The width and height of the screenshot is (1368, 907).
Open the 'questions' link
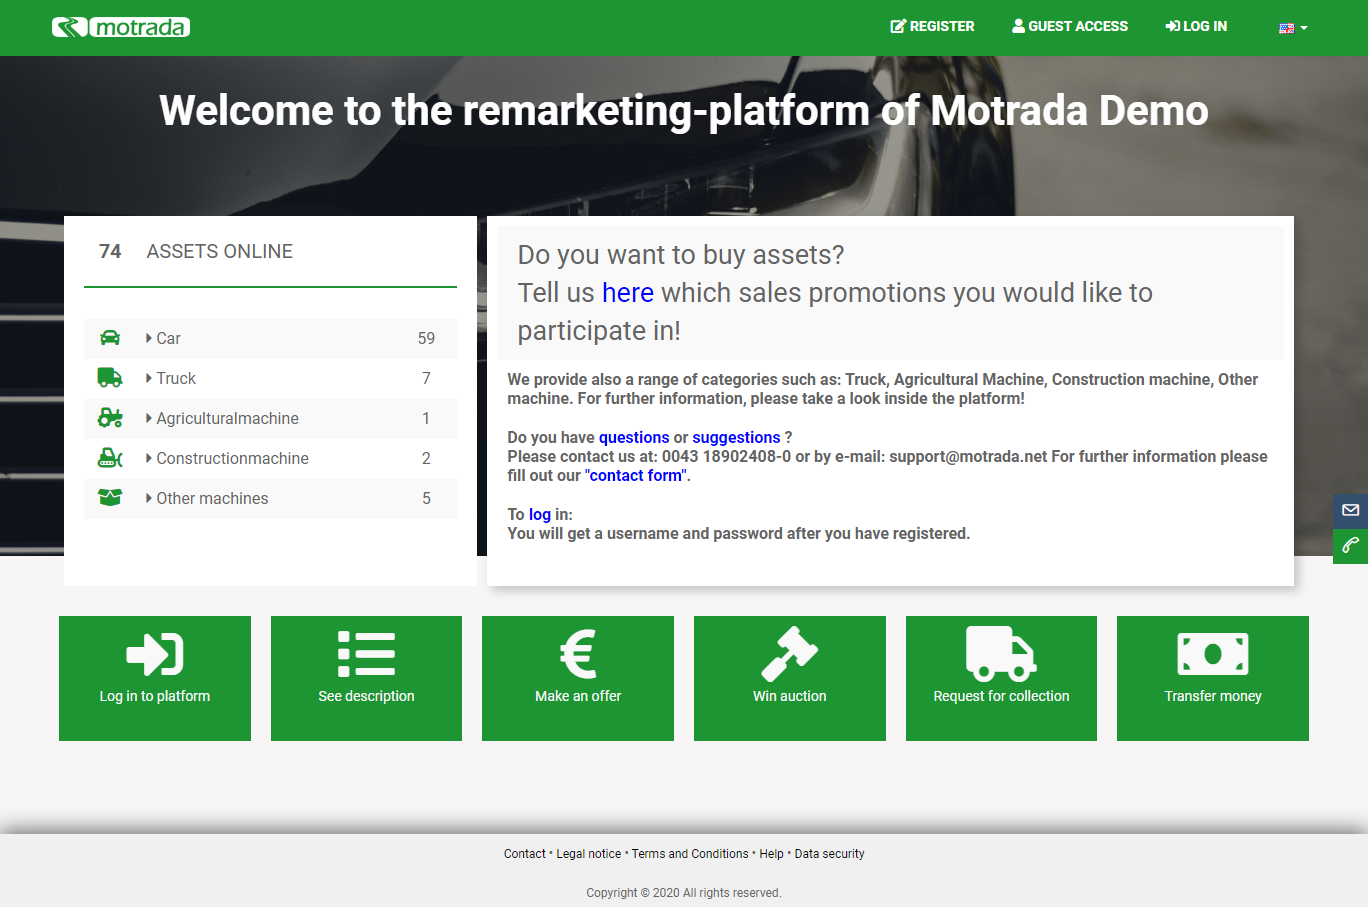click(634, 438)
